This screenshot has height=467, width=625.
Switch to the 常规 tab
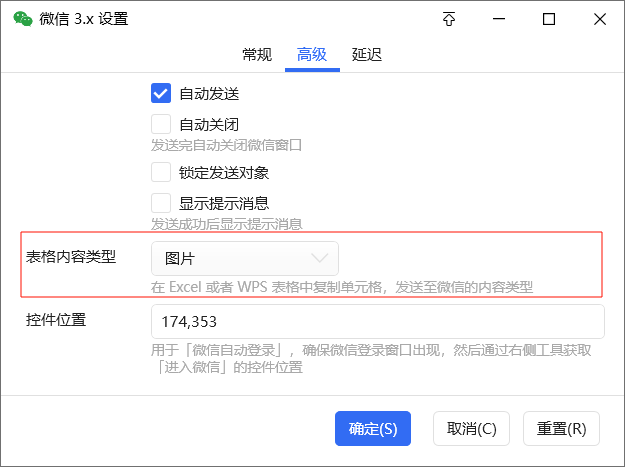(x=257, y=55)
